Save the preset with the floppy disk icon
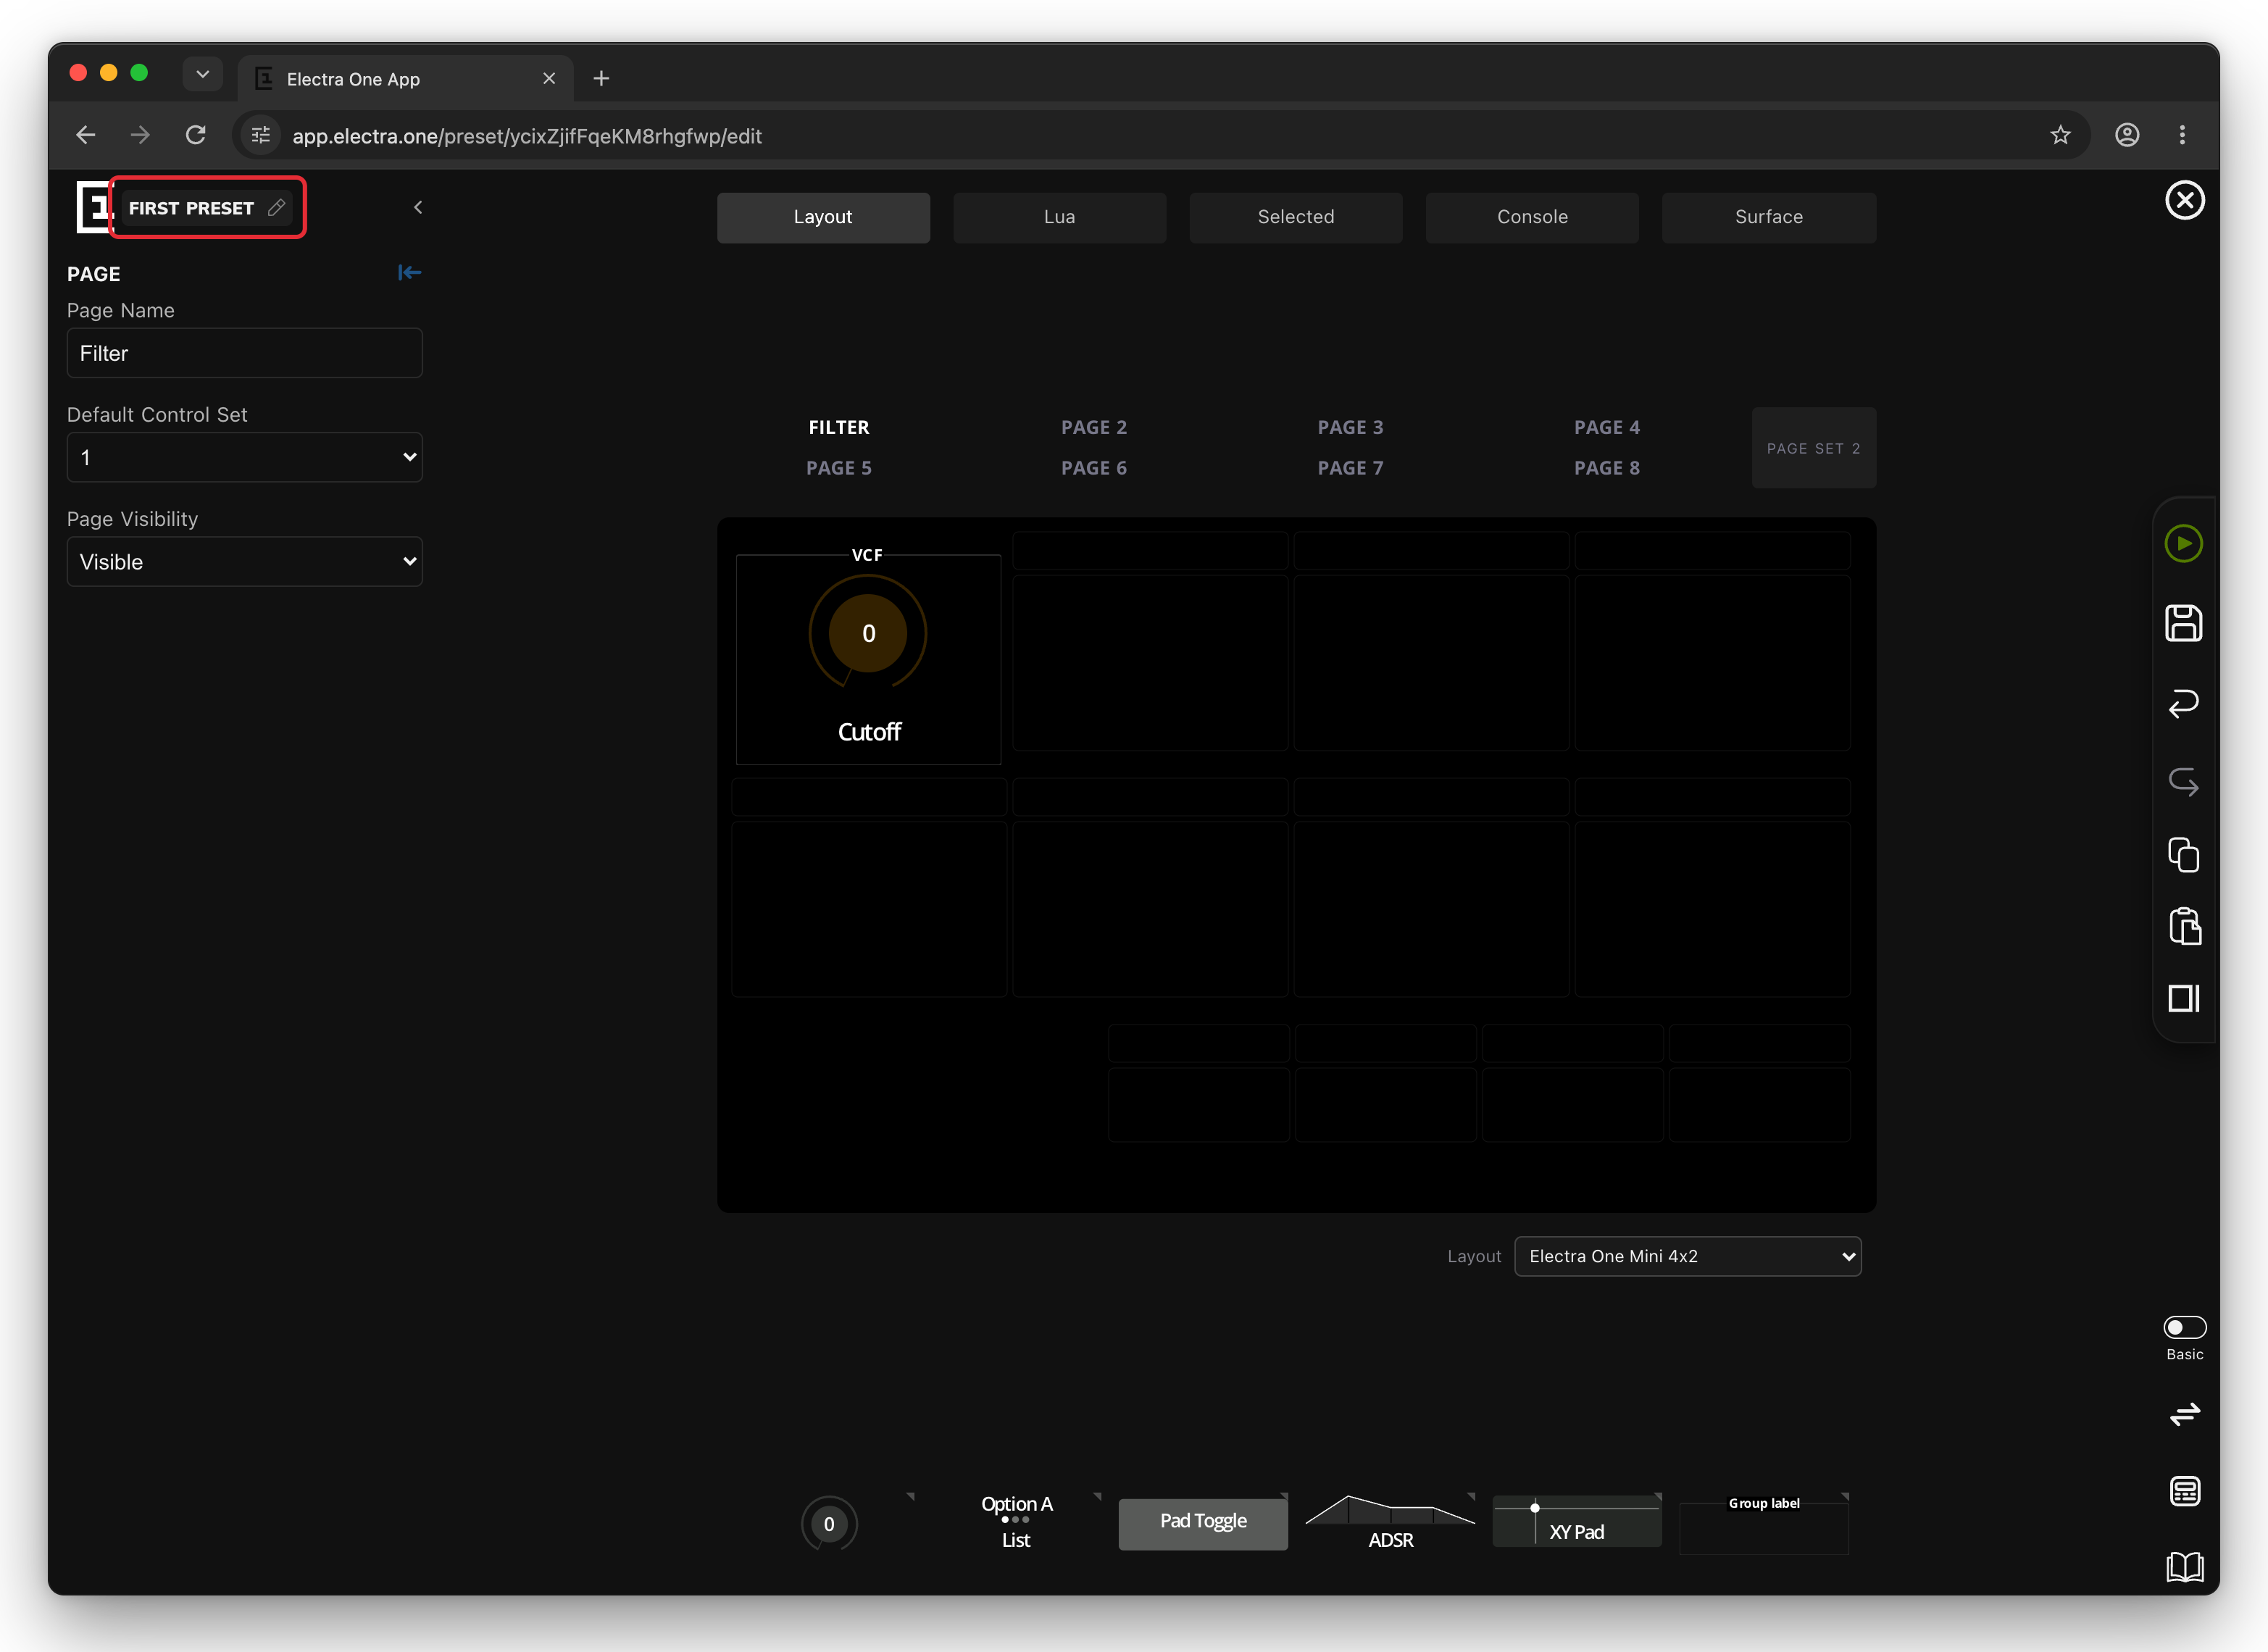This screenshot has height=1652, width=2268. [2183, 623]
